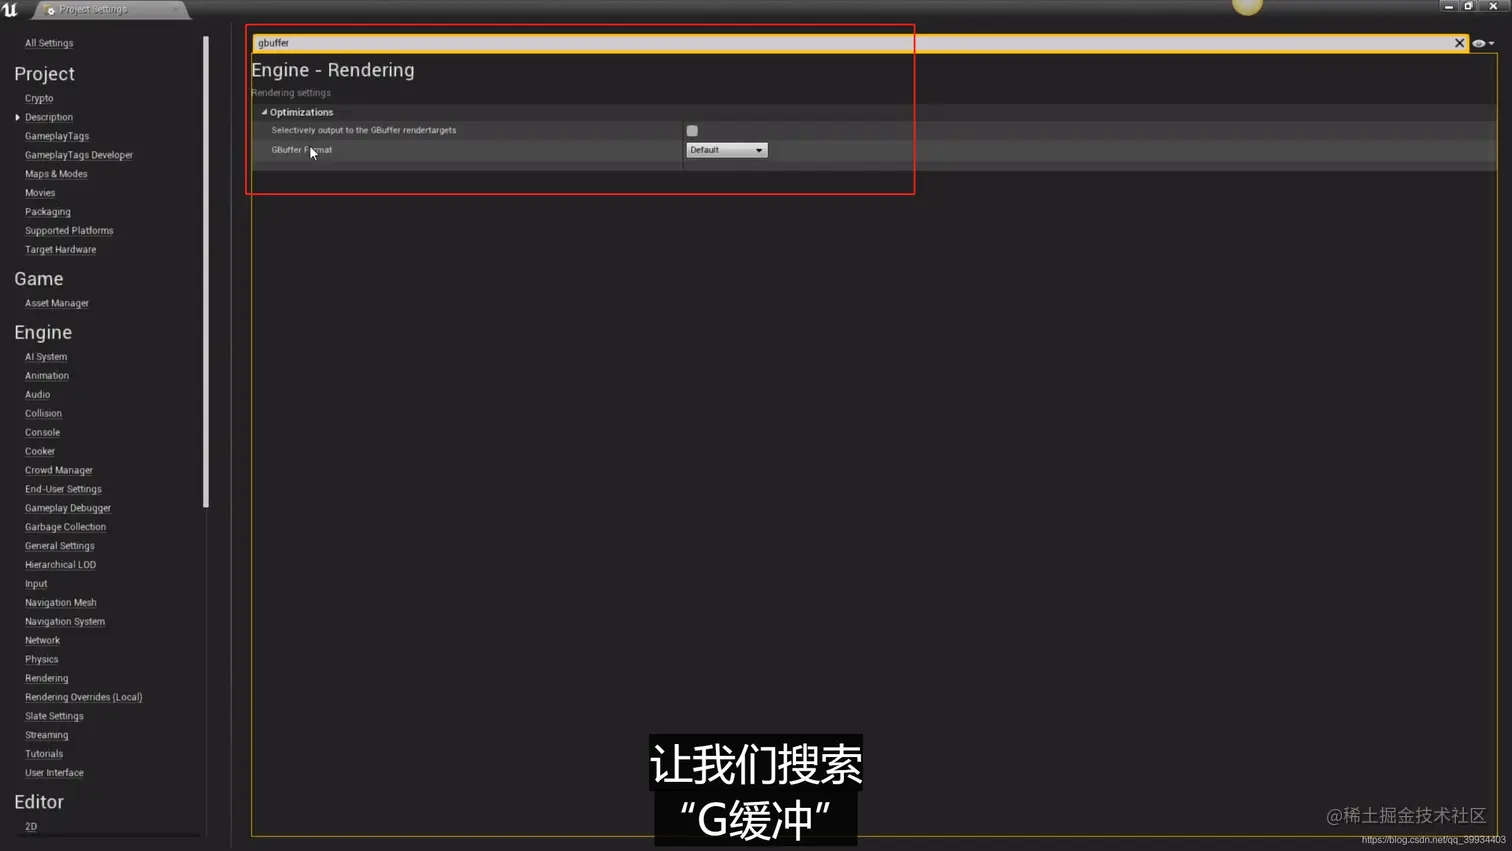Open Input settings
Screen dimensions: 1512x851
(x=36, y=585)
